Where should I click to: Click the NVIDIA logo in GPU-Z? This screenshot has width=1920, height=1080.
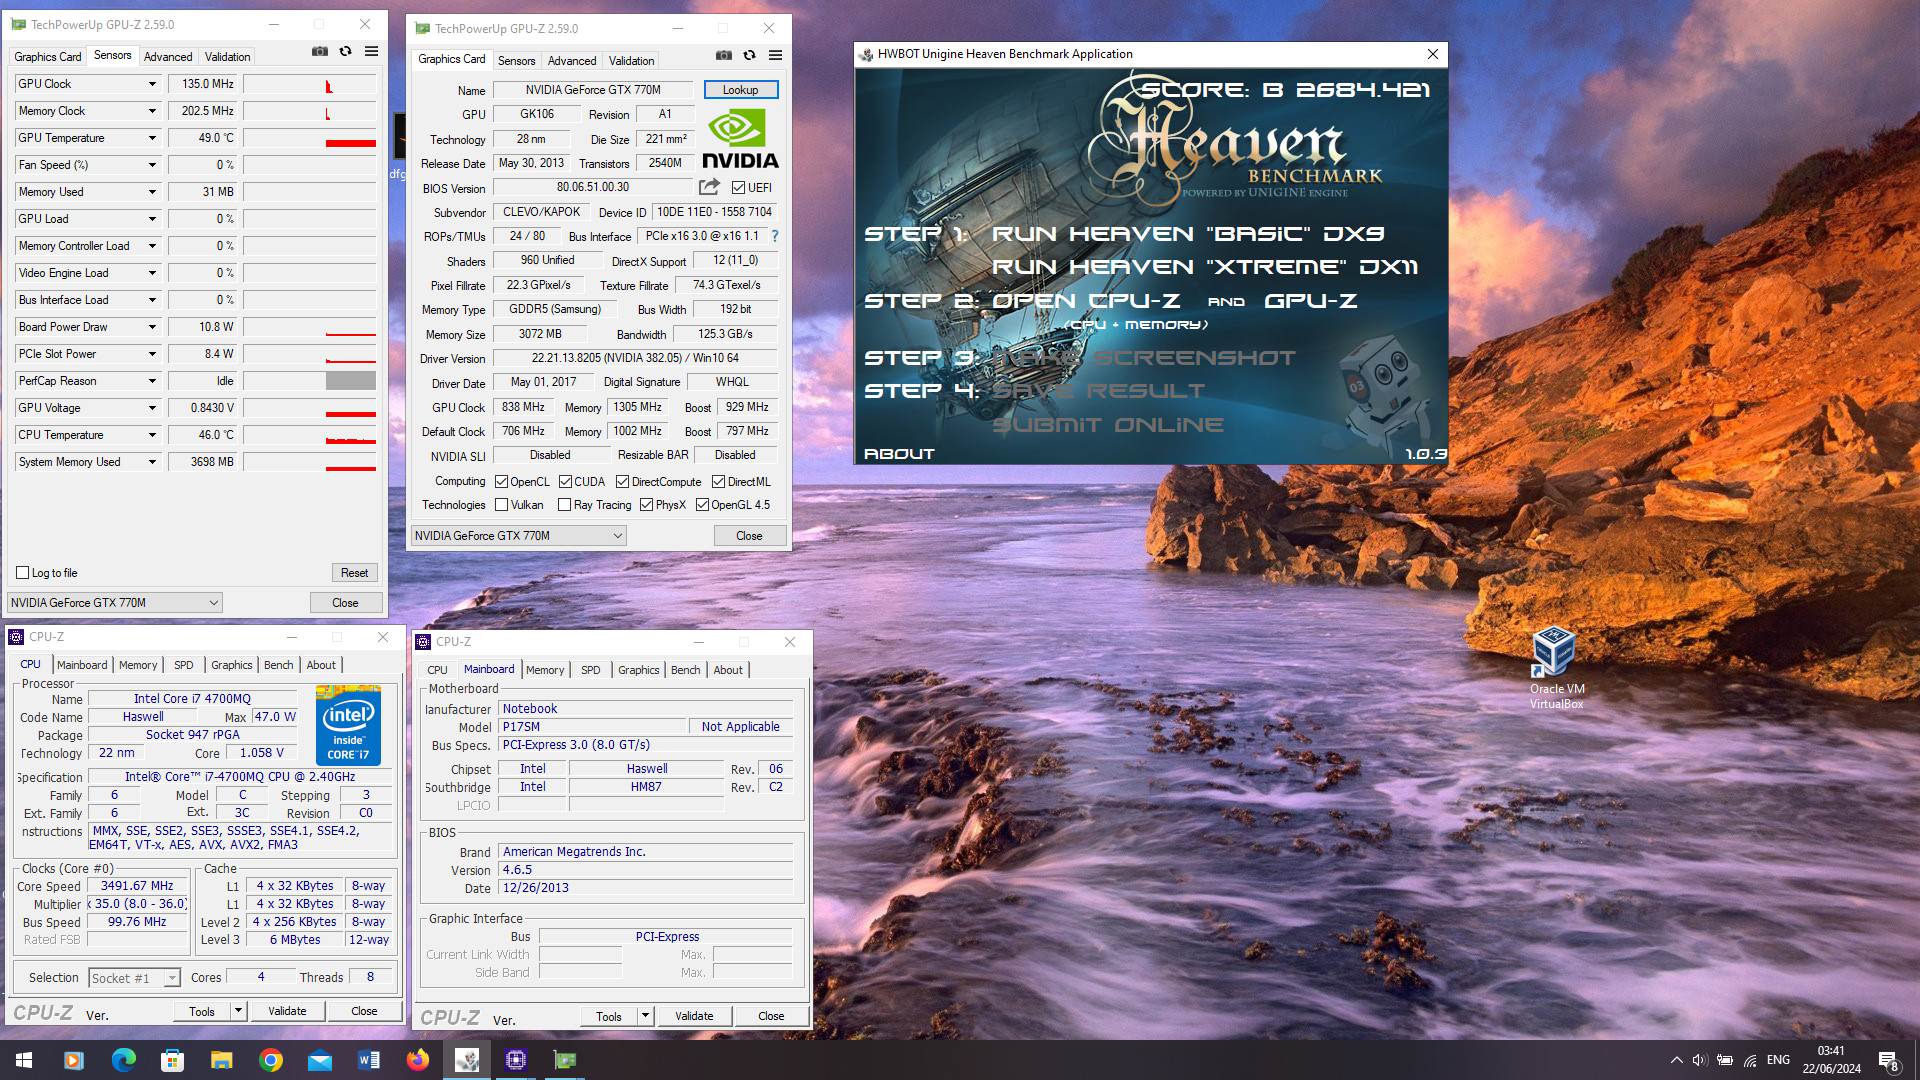(x=740, y=139)
